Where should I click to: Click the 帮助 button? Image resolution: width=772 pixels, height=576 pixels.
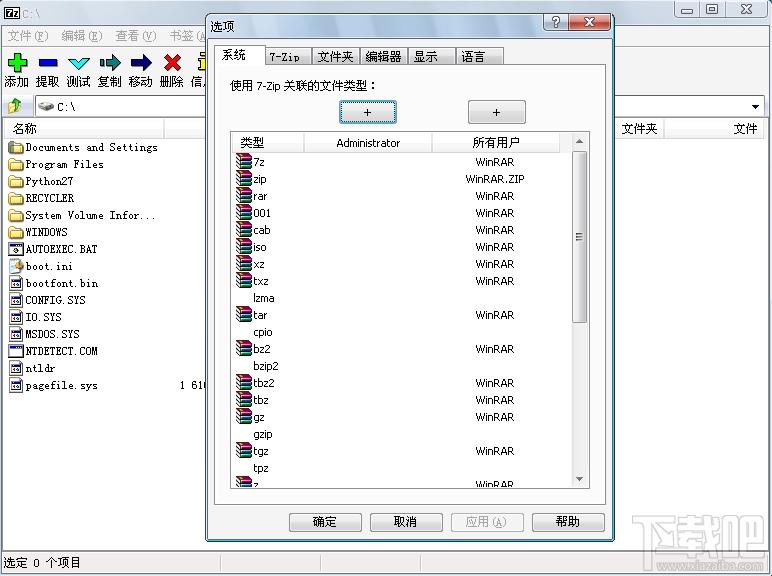[568, 522]
